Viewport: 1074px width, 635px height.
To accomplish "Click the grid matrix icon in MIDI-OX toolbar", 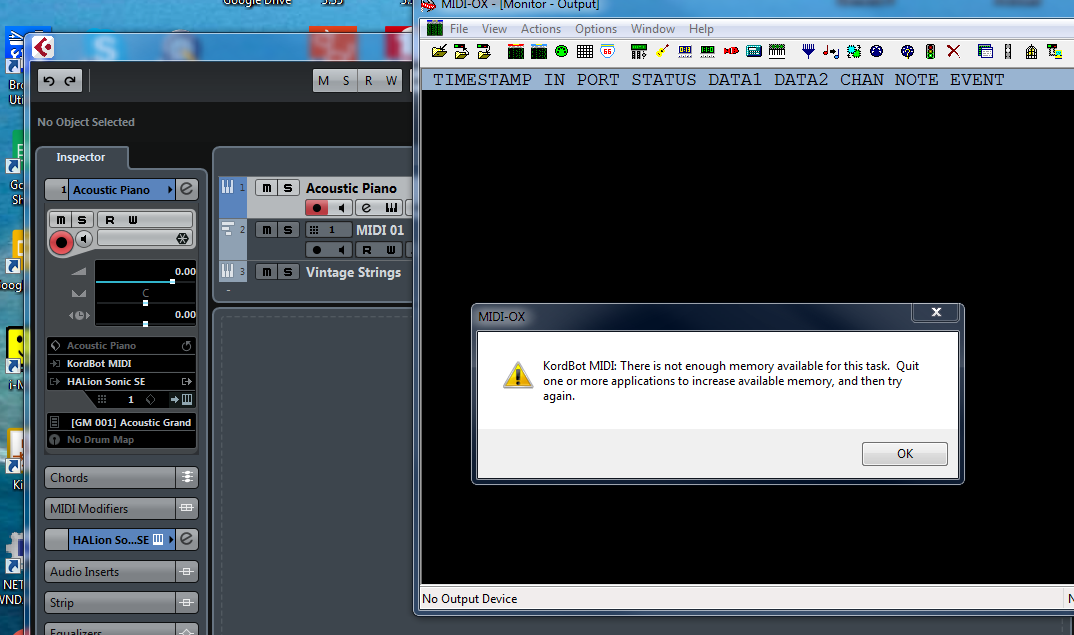I will [584, 51].
